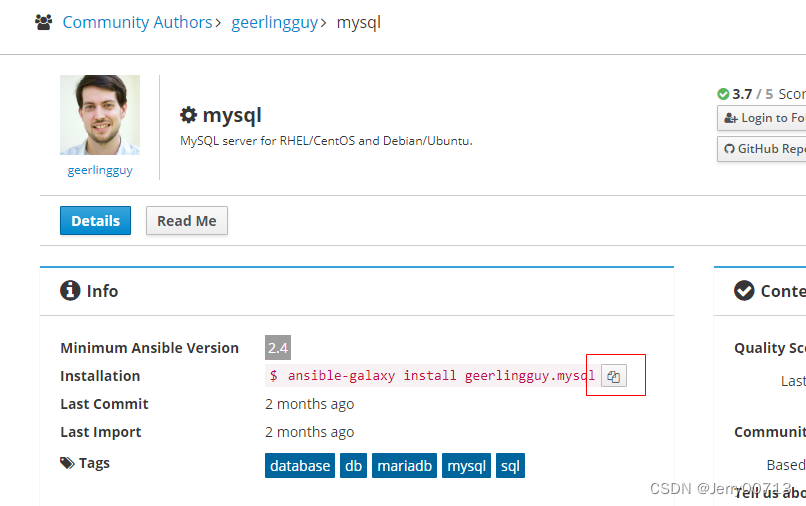The height and width of the screenshot is (506, 806).
Task: Click the mysql role heading
Action: (x=232, y=115)
